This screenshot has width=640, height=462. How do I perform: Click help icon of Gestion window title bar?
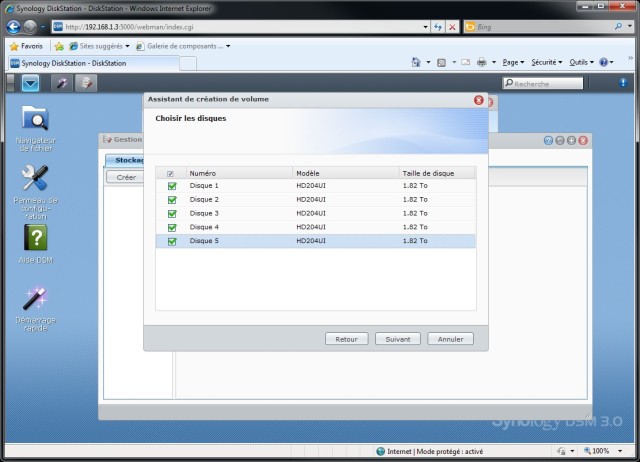pyautogui.click(x=548, y=140)
